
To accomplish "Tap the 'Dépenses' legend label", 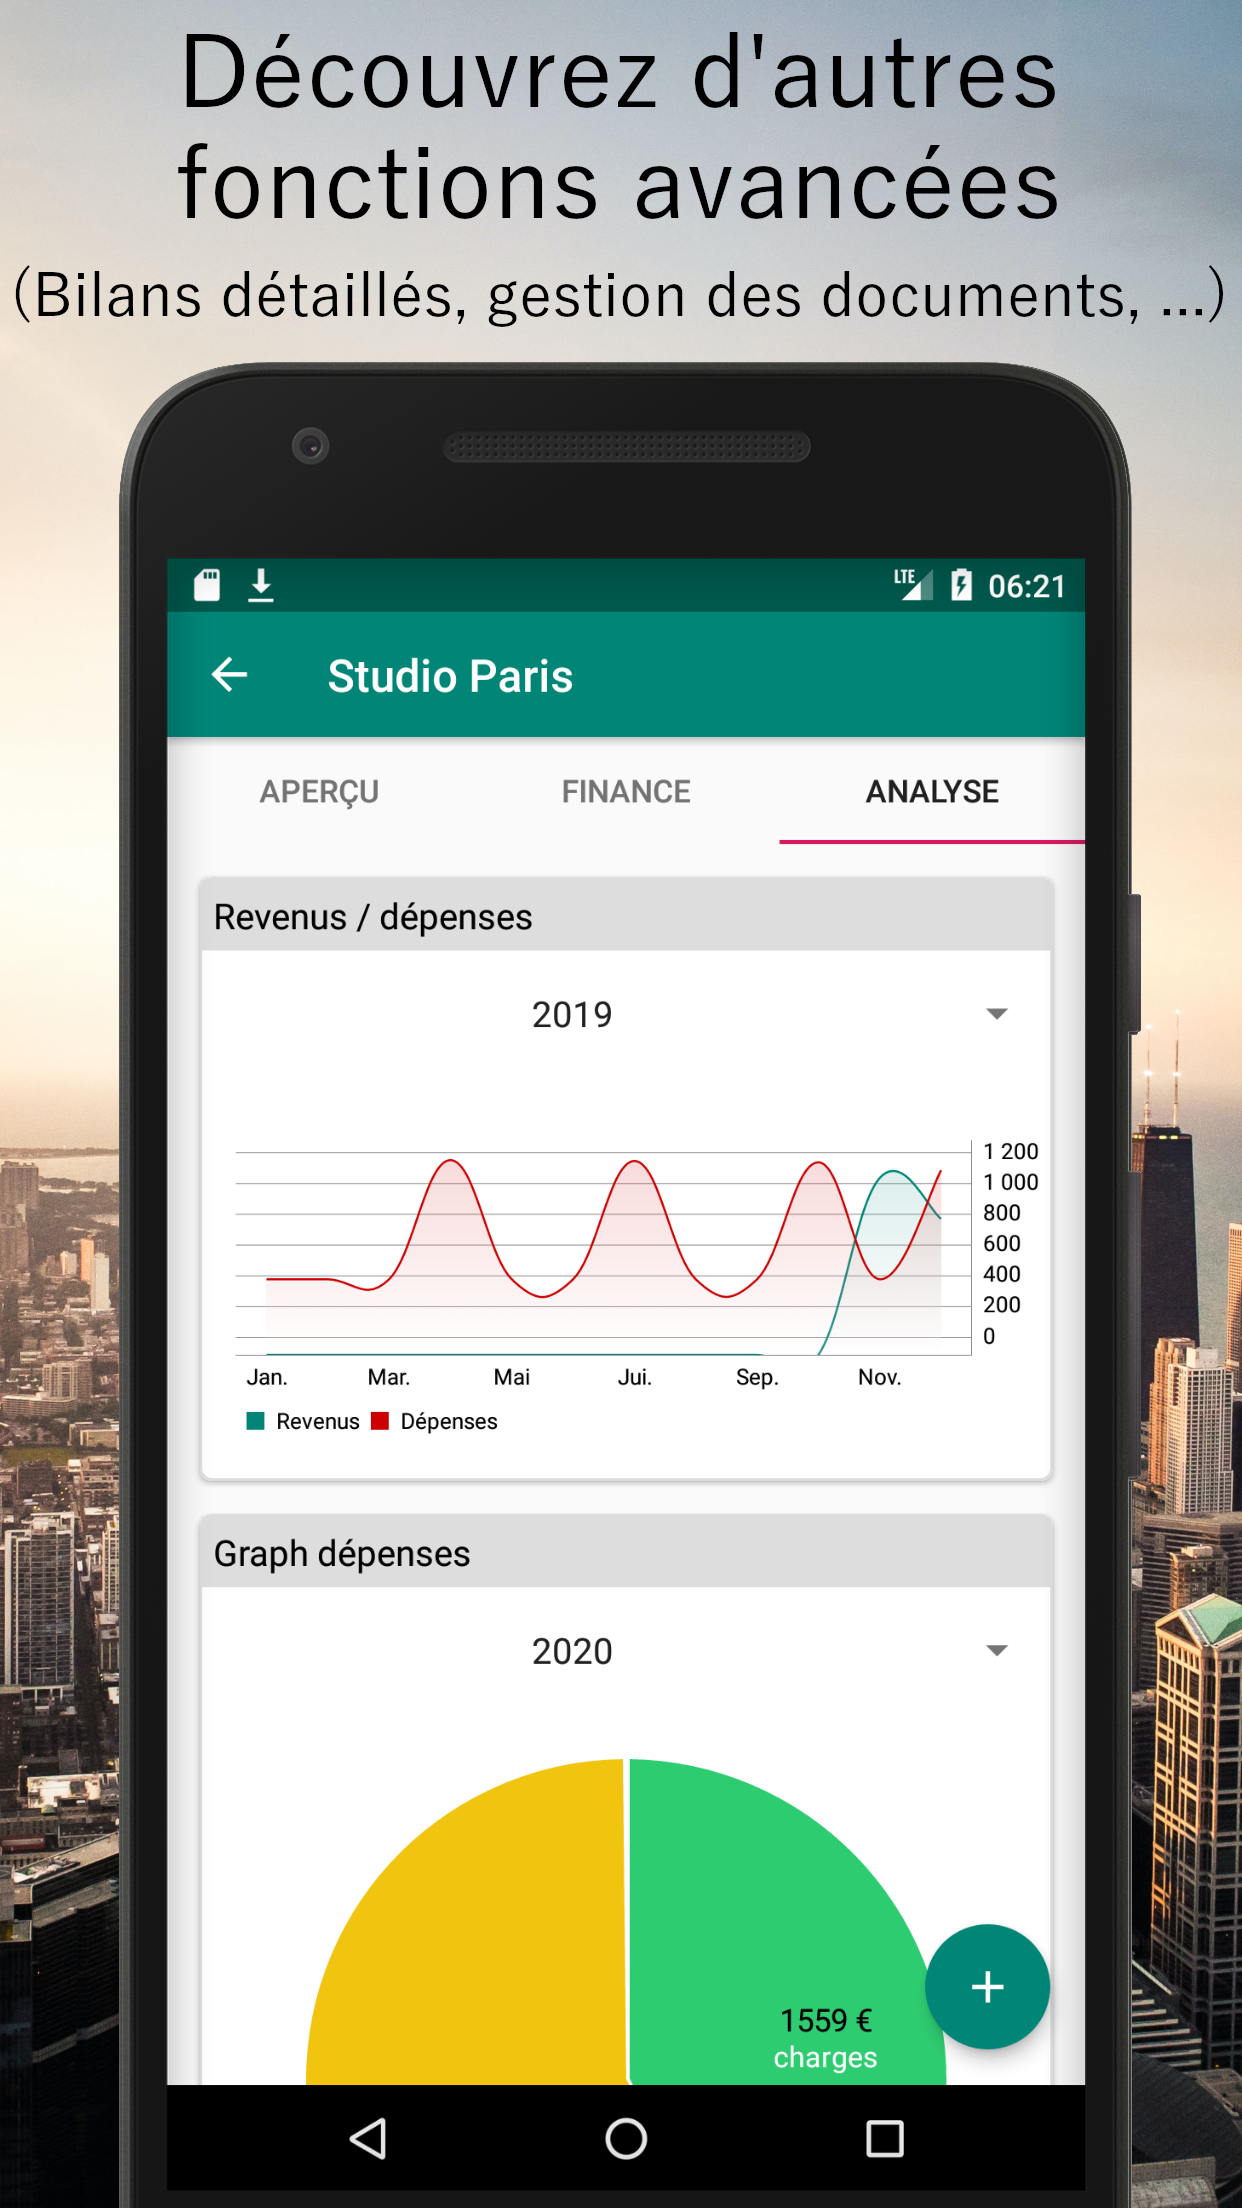I will point(449,1421).
